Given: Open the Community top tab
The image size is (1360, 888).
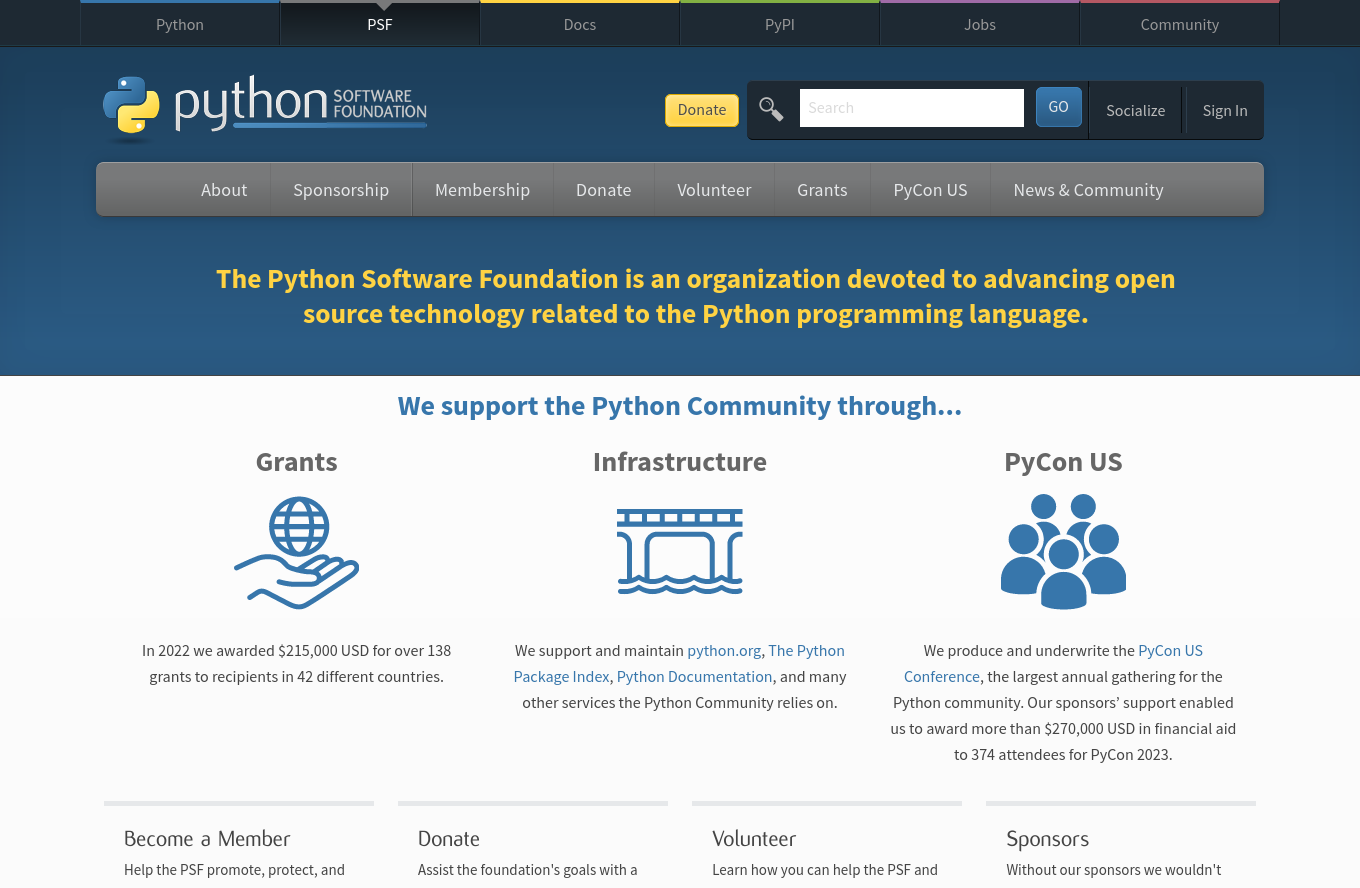Looking at the screenshot, I should pyautogui.click(x=1180, y=24).
